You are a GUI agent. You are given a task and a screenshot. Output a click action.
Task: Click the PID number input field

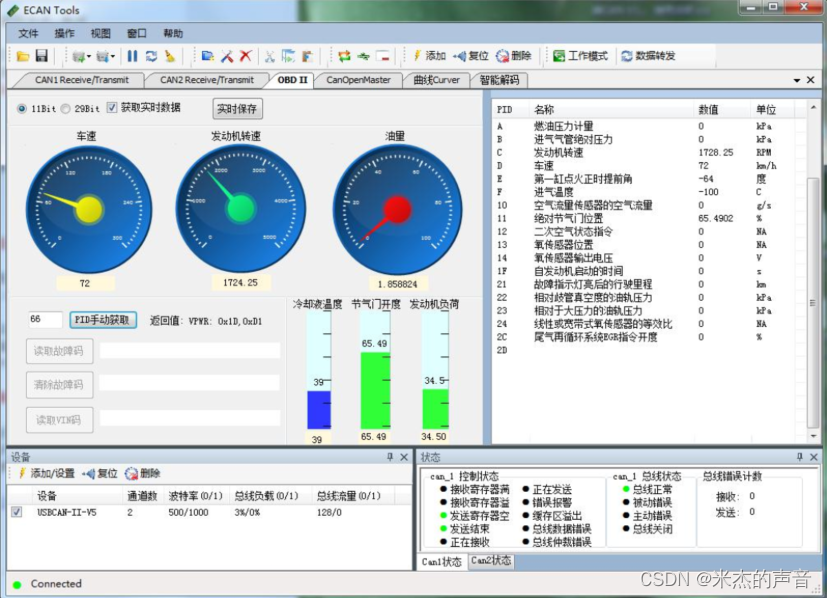point(45,320)
